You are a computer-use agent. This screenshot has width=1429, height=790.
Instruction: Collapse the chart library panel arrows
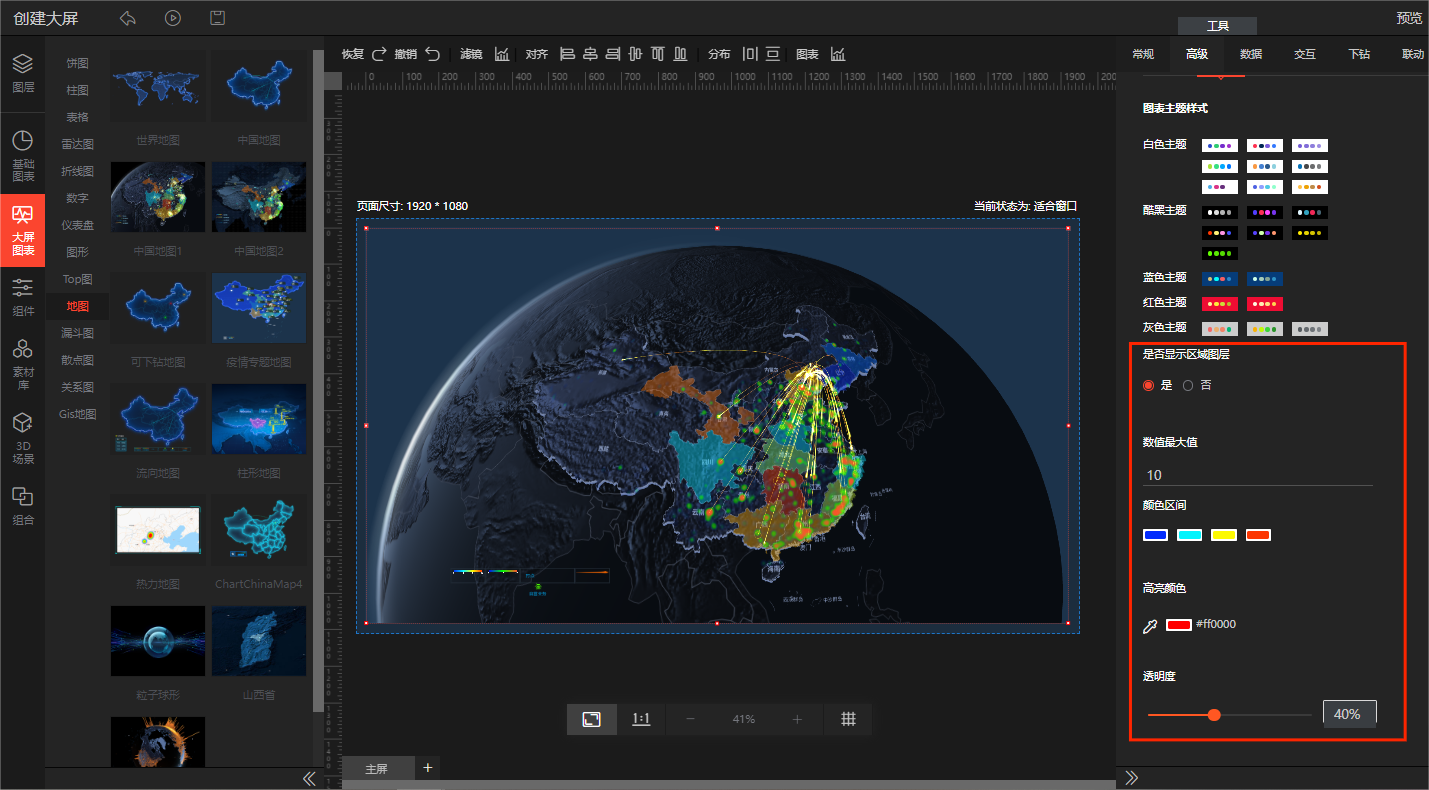(309, 778)
